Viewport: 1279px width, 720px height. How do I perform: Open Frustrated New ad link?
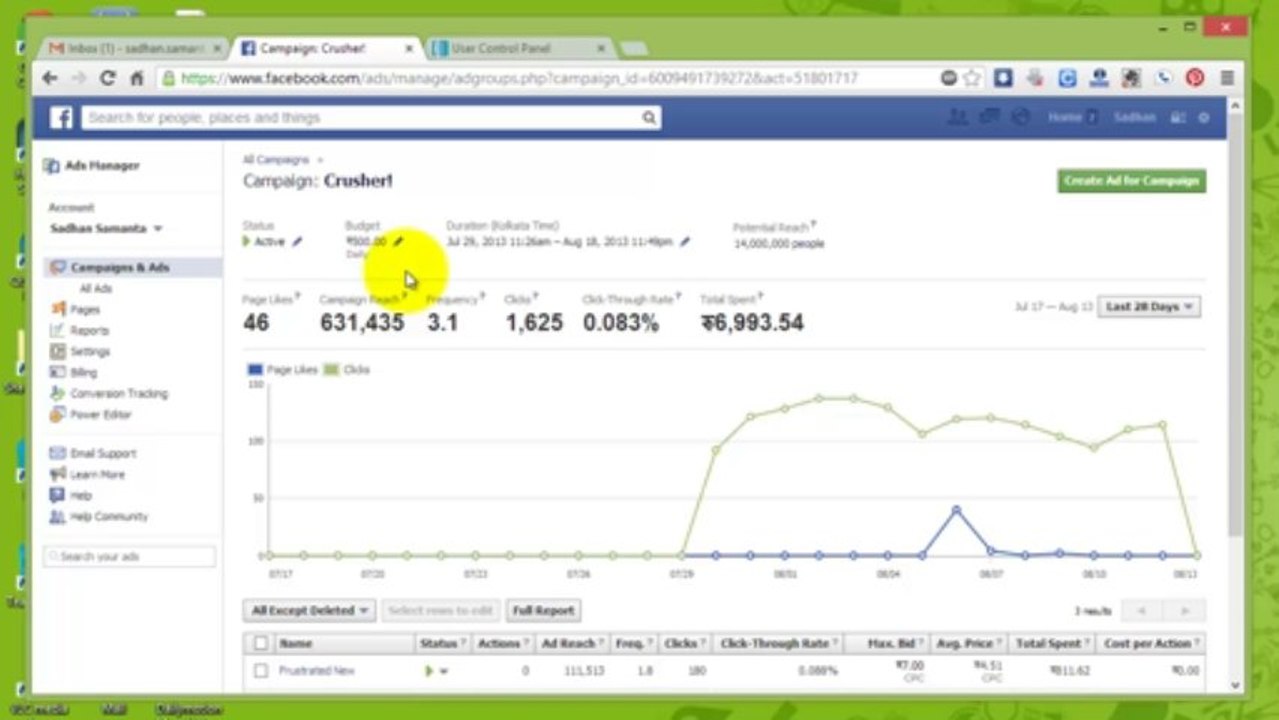316,671
